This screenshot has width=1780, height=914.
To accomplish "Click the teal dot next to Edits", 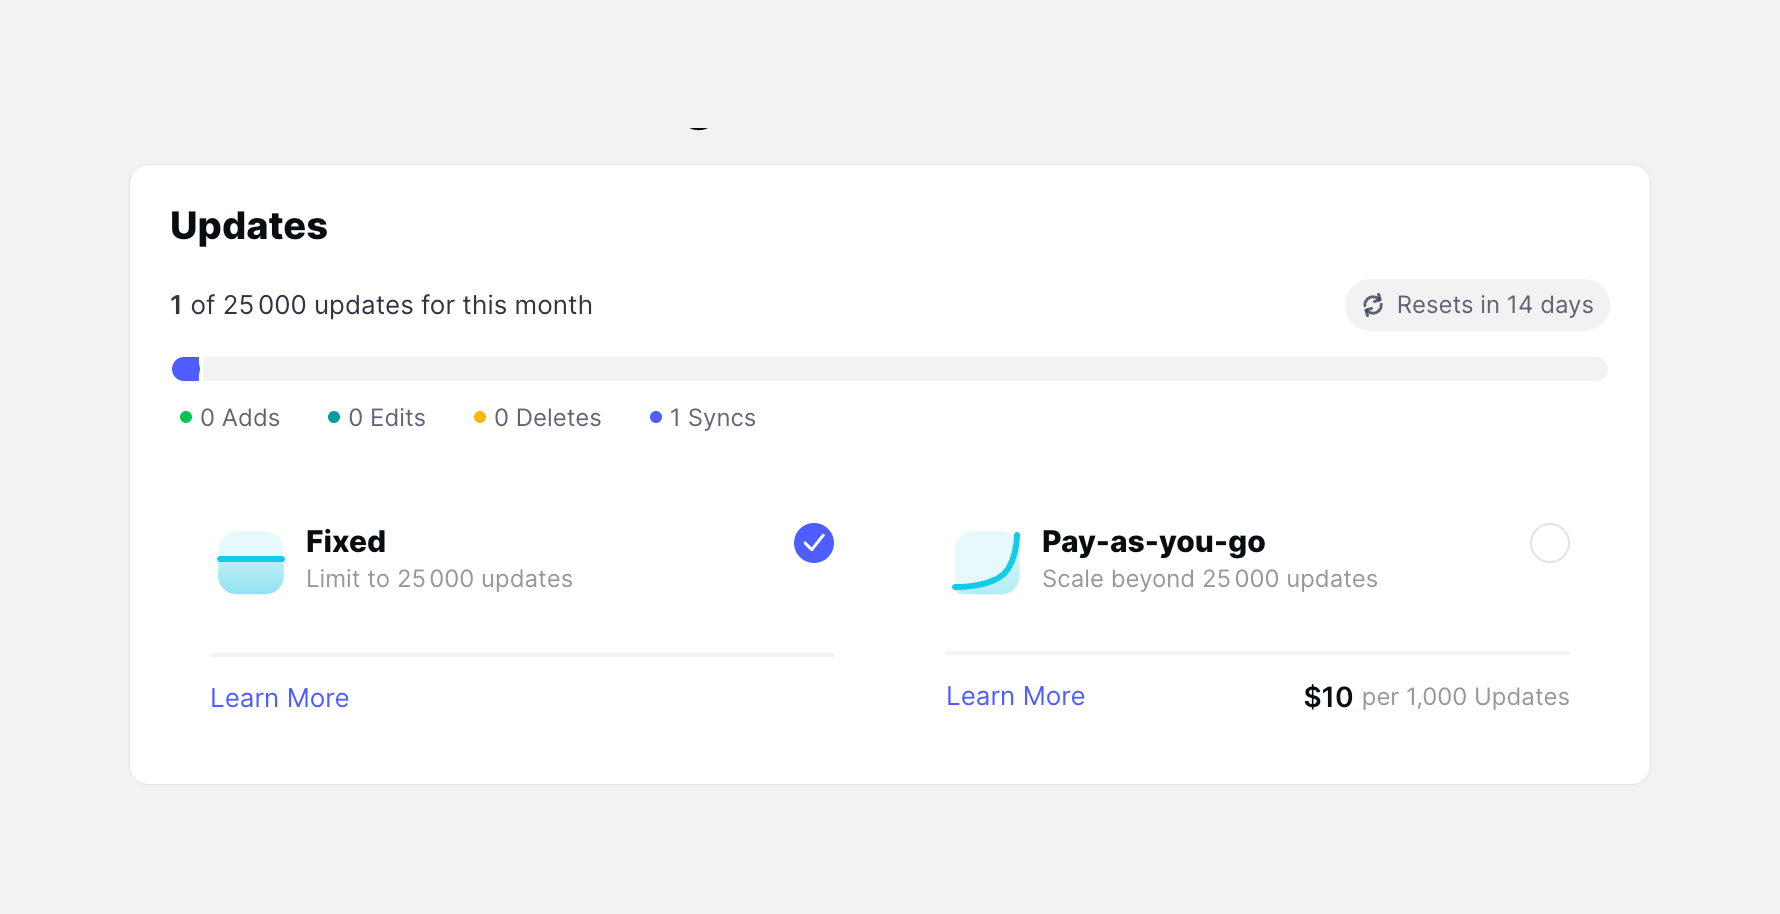I will click(x=334, y=417).
